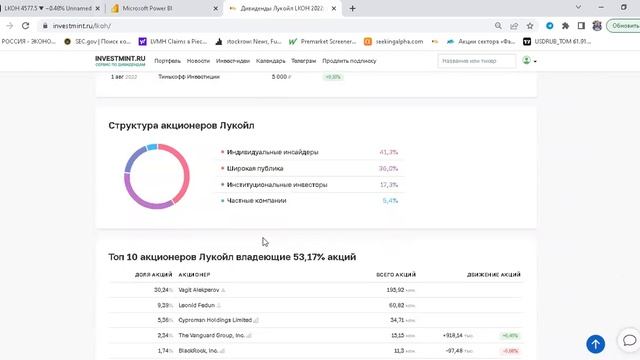Open the Календарь menu item
This screenshot has height=360, width=640.
[x=270, y=61]
